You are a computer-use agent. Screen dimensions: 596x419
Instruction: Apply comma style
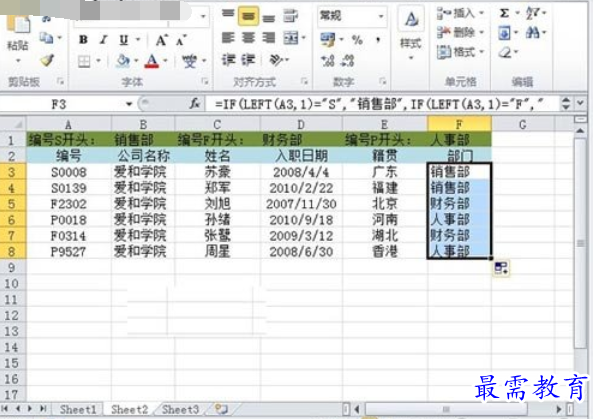point(378,40)
